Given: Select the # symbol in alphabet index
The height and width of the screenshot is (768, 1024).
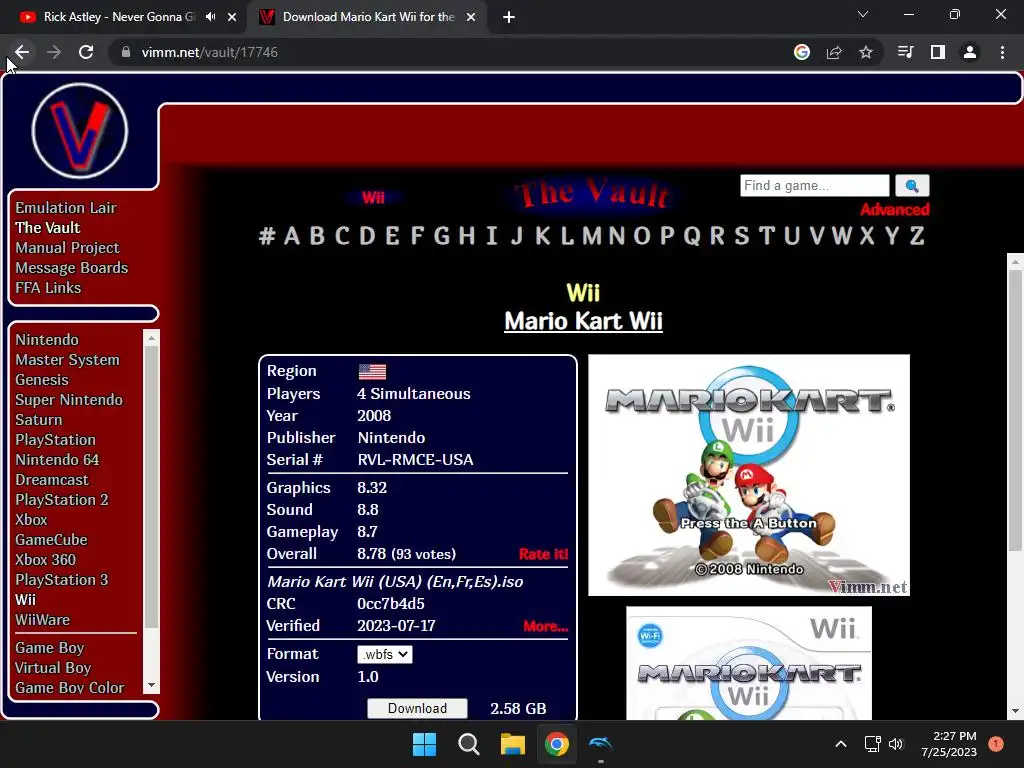Looking at the screenshot, I should coord(266,235).
